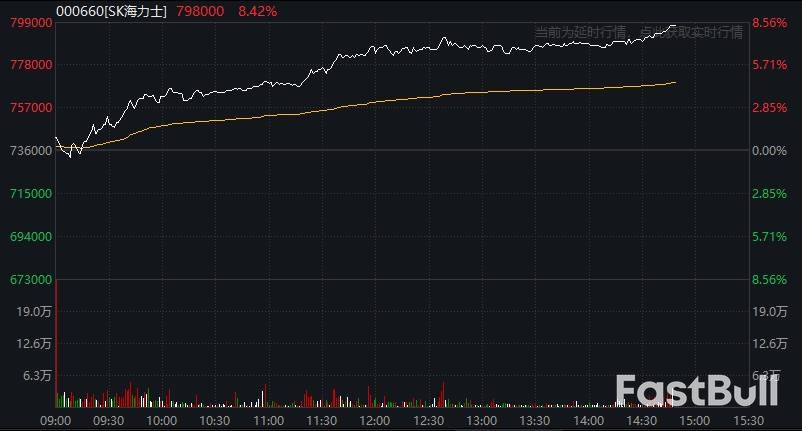Click the 0.00% label on right axis
The width and height of the screenshot is (802, 431).
(x=772, y=150)
